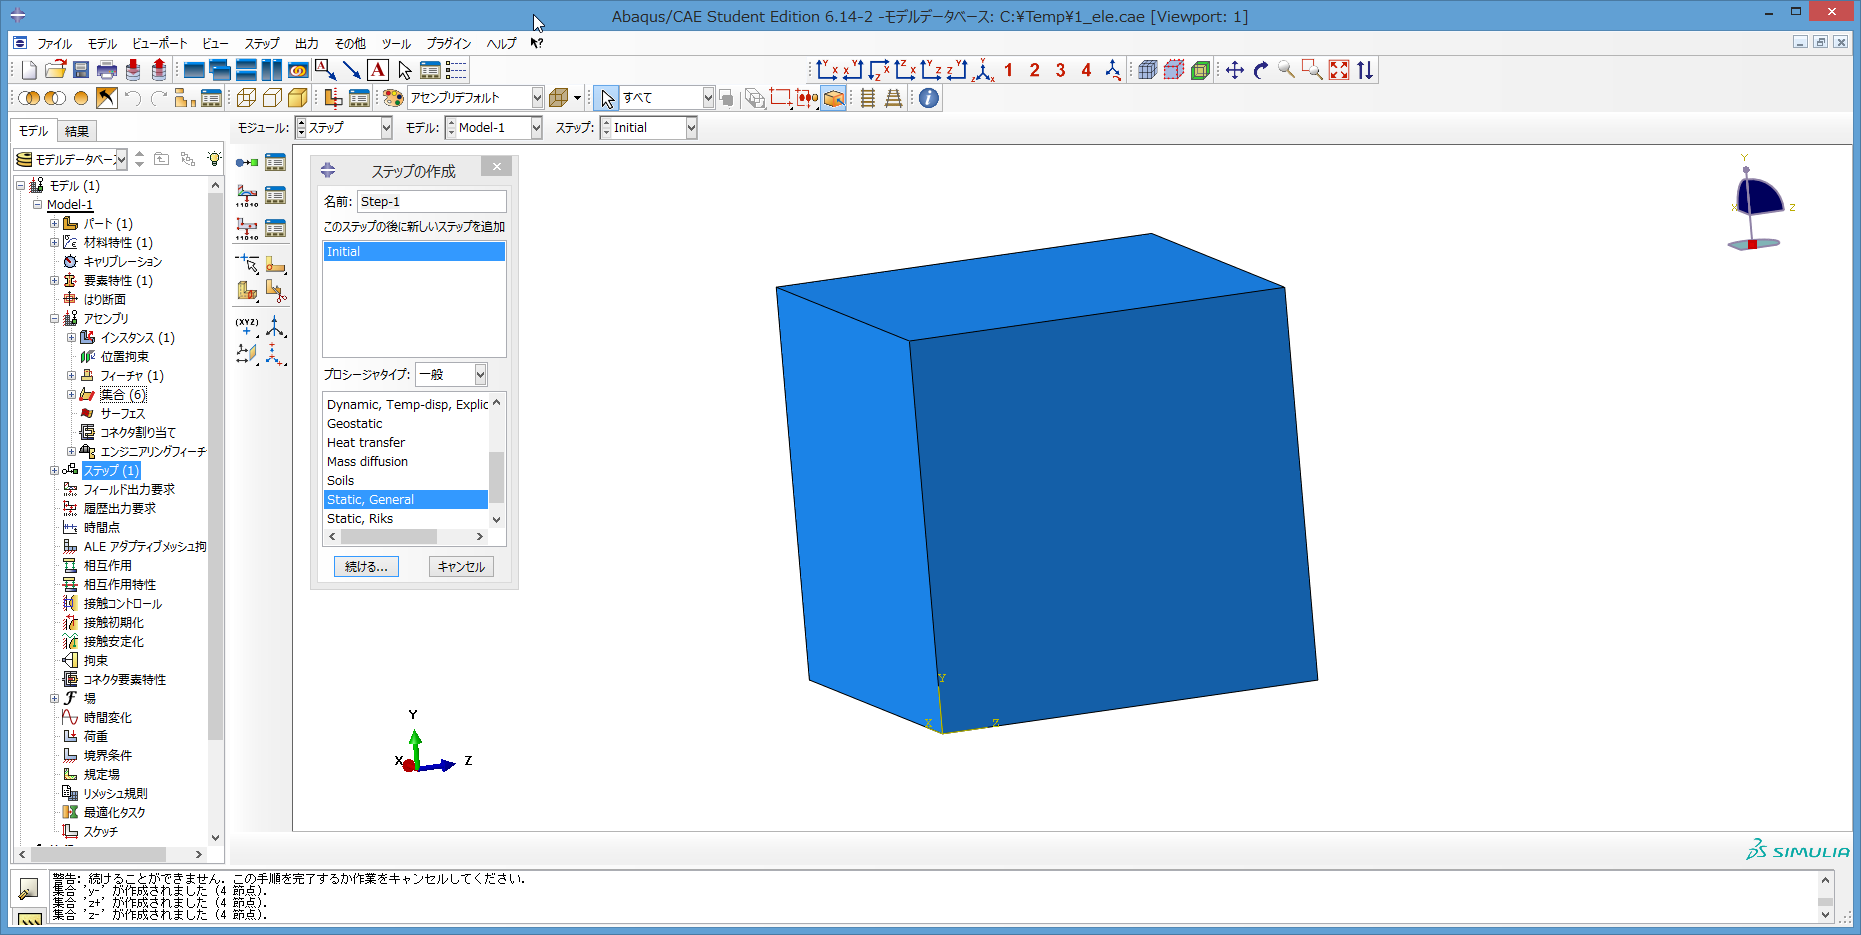Click the Query information (i) icon

929,98
